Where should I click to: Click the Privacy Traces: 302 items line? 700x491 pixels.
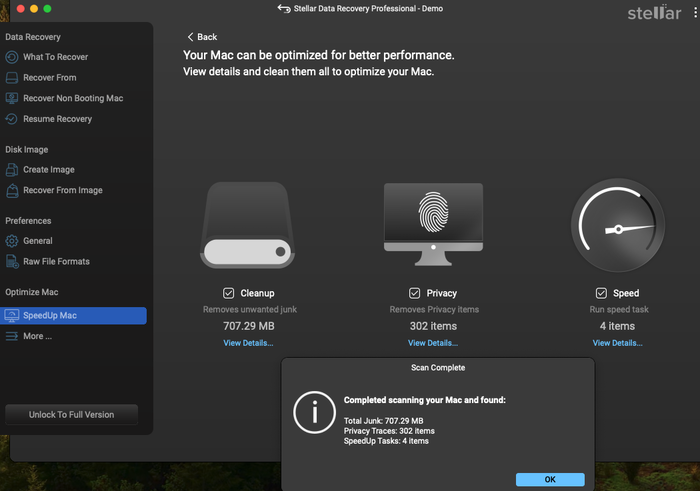(389, 431)
